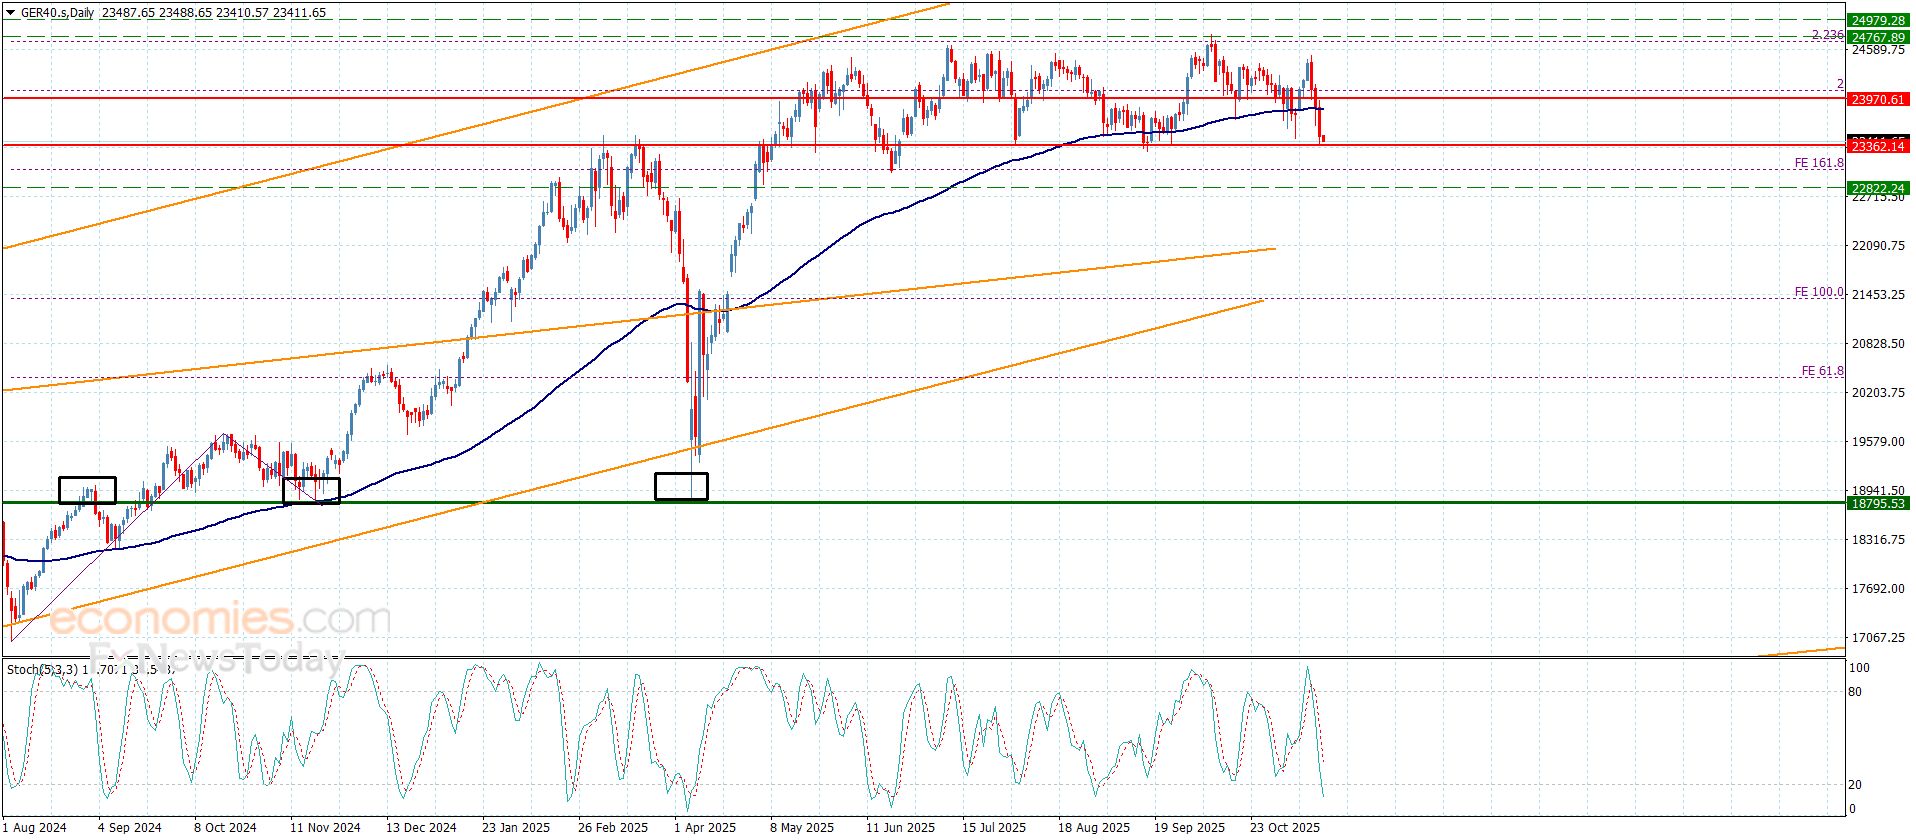1916x840 pixels.
Task: Click the green 18795.53 support price tag
Action: [x=1878, y=504]
